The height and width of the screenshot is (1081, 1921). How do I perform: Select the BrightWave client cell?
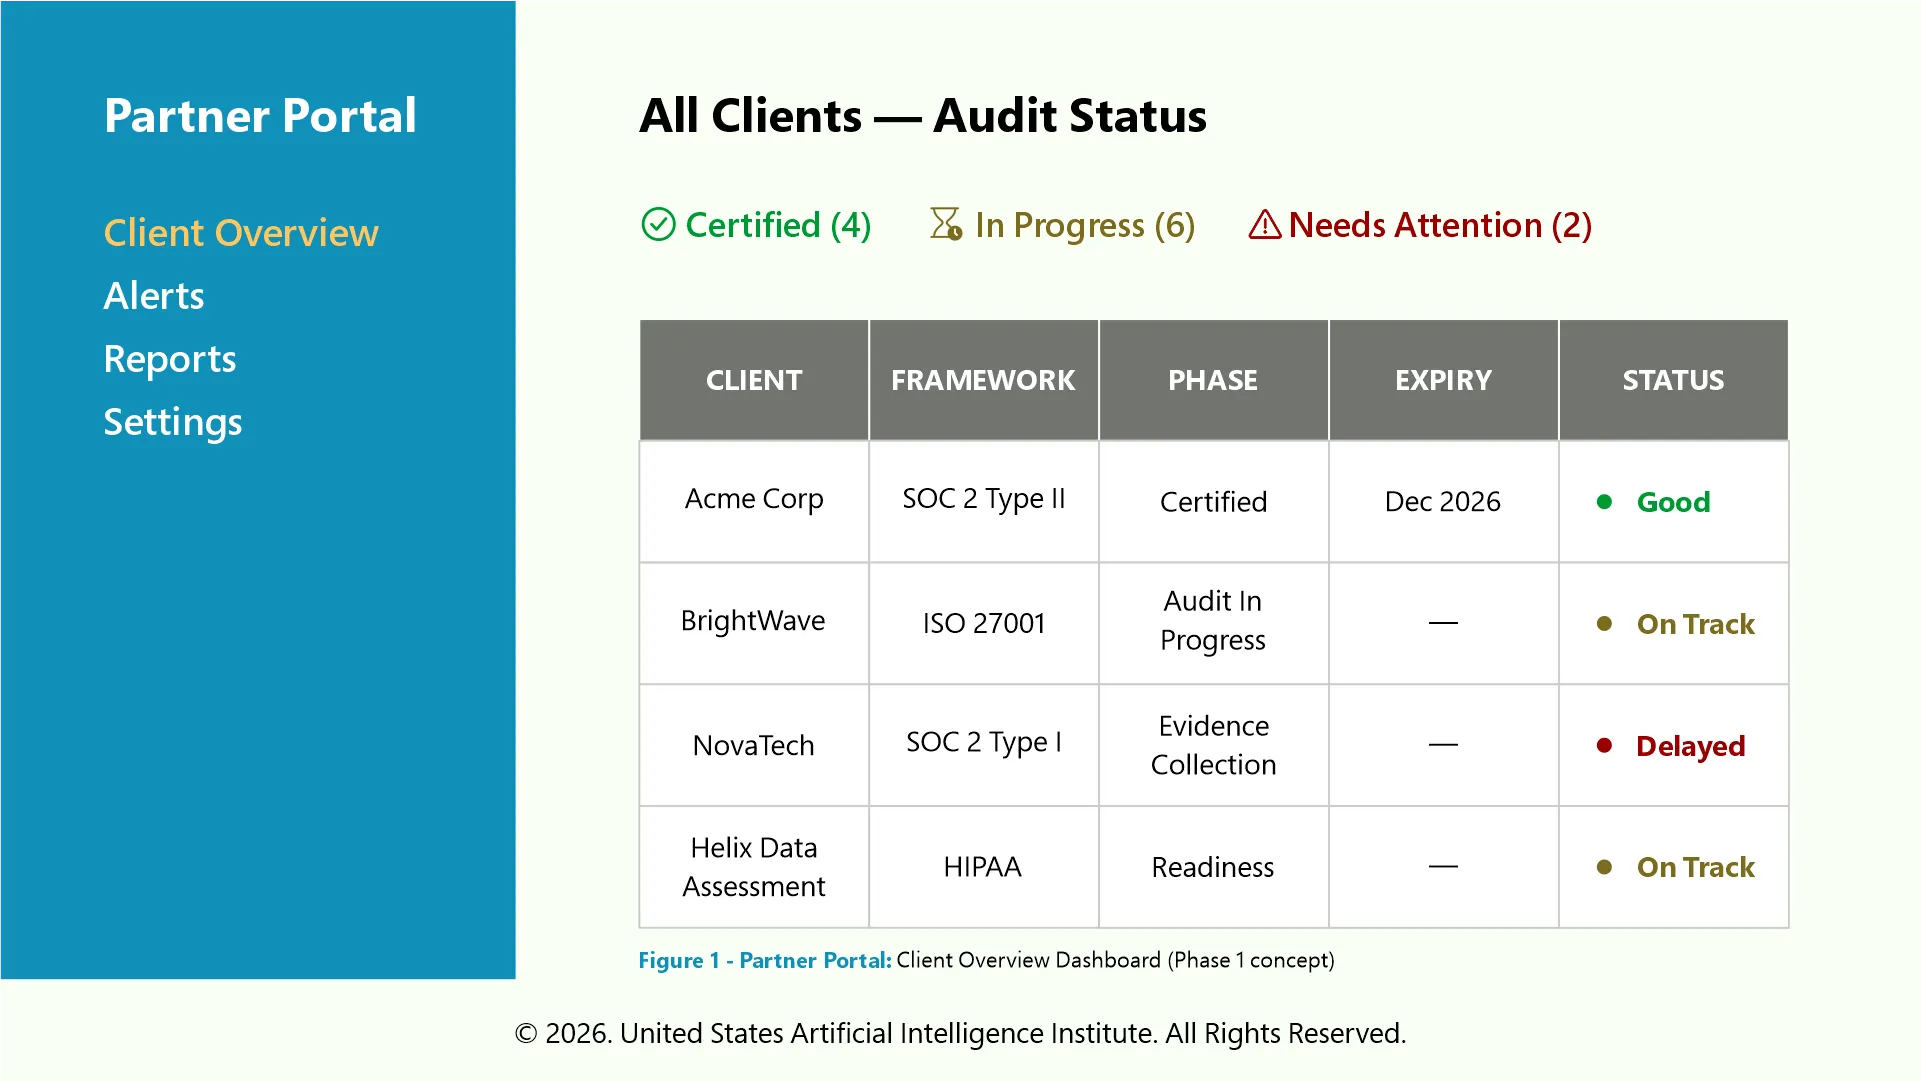754,623
